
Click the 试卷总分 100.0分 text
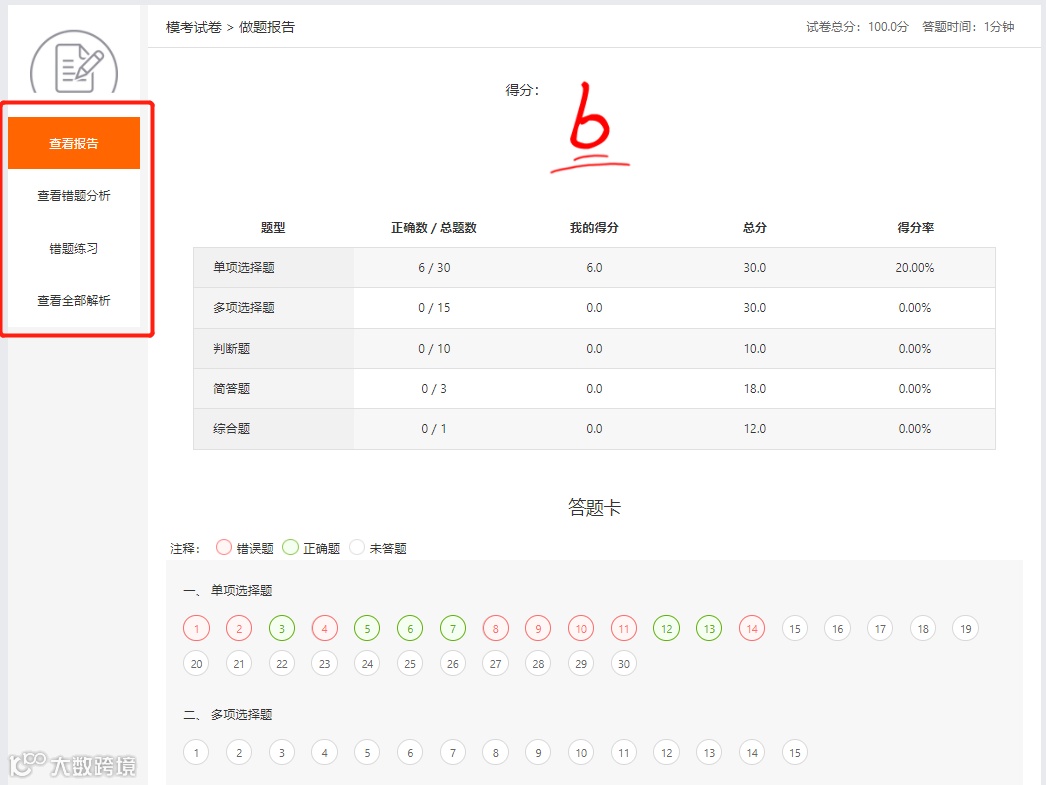click(857, 27)
